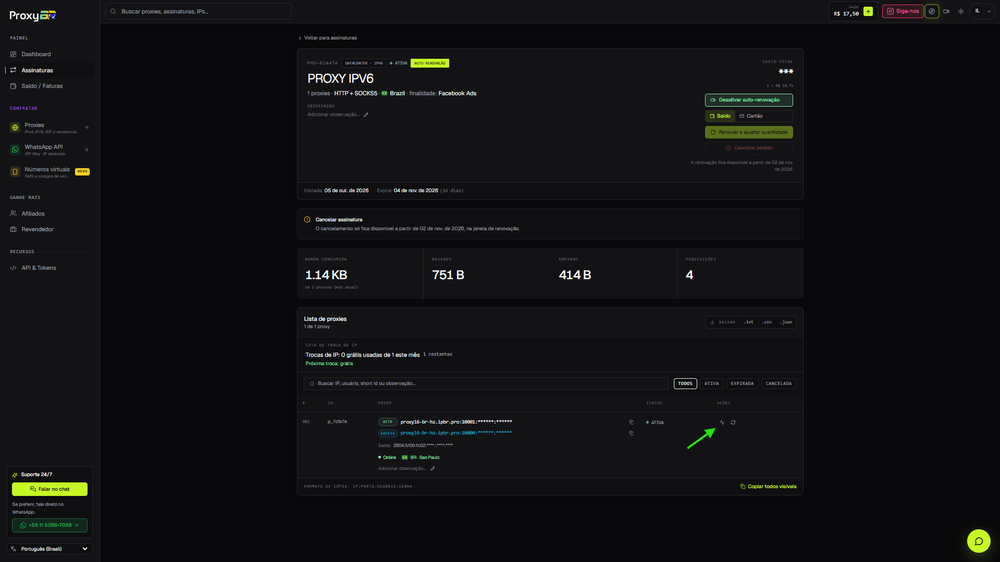Go back via Voltar para assinaturas
The height and width of the screenshot is (562, 1000).
pyautogui.click(x=328, y=38)
